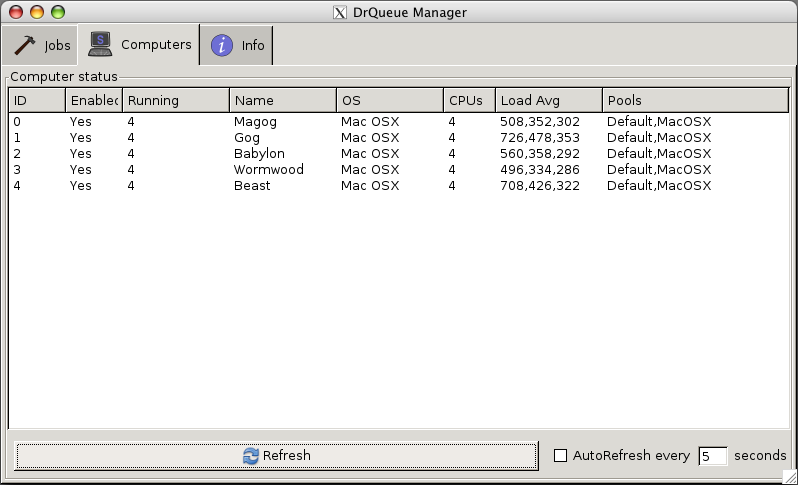Sort by the CPUs column header

tap(469, 100)
